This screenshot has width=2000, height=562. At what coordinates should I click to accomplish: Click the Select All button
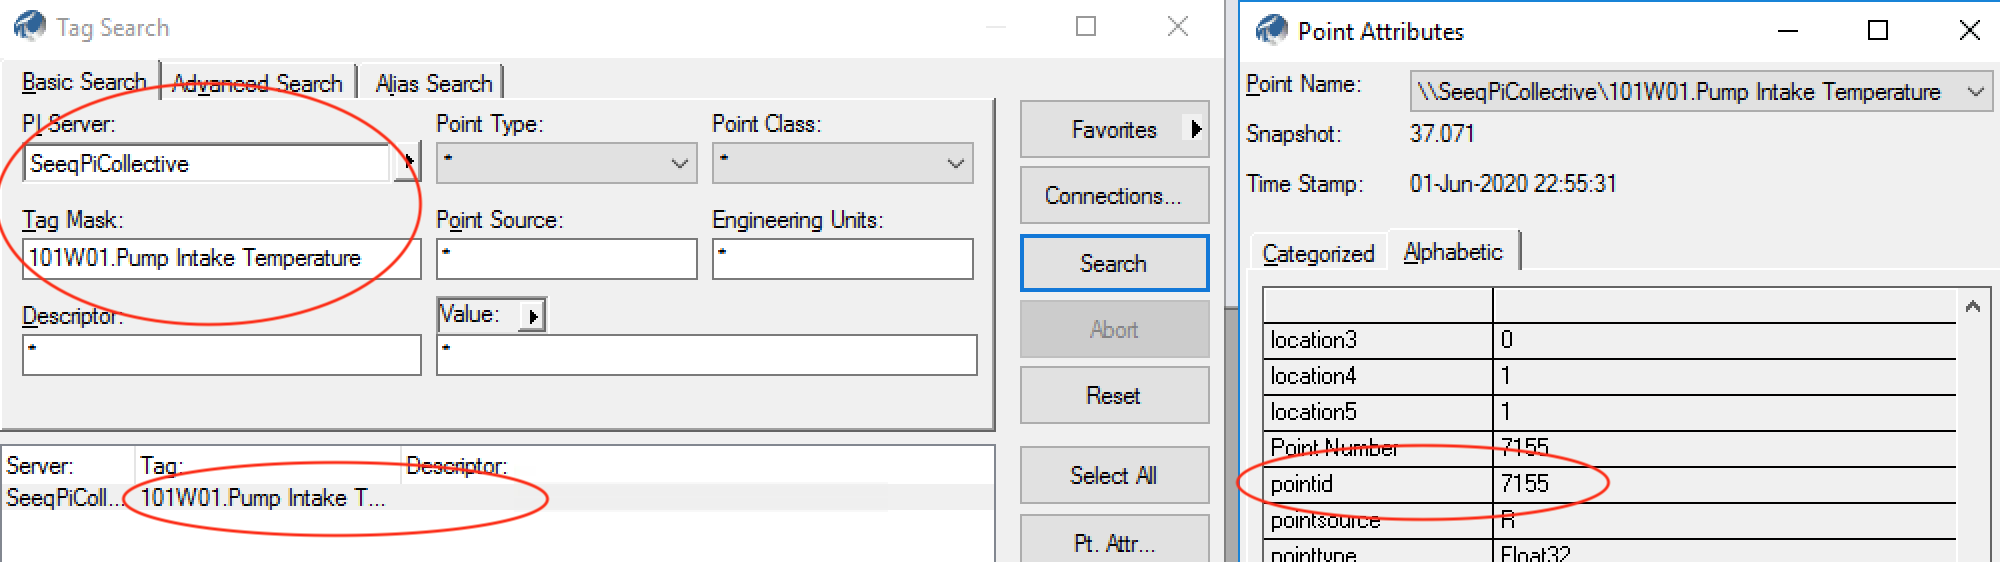tap(1113, 476)
